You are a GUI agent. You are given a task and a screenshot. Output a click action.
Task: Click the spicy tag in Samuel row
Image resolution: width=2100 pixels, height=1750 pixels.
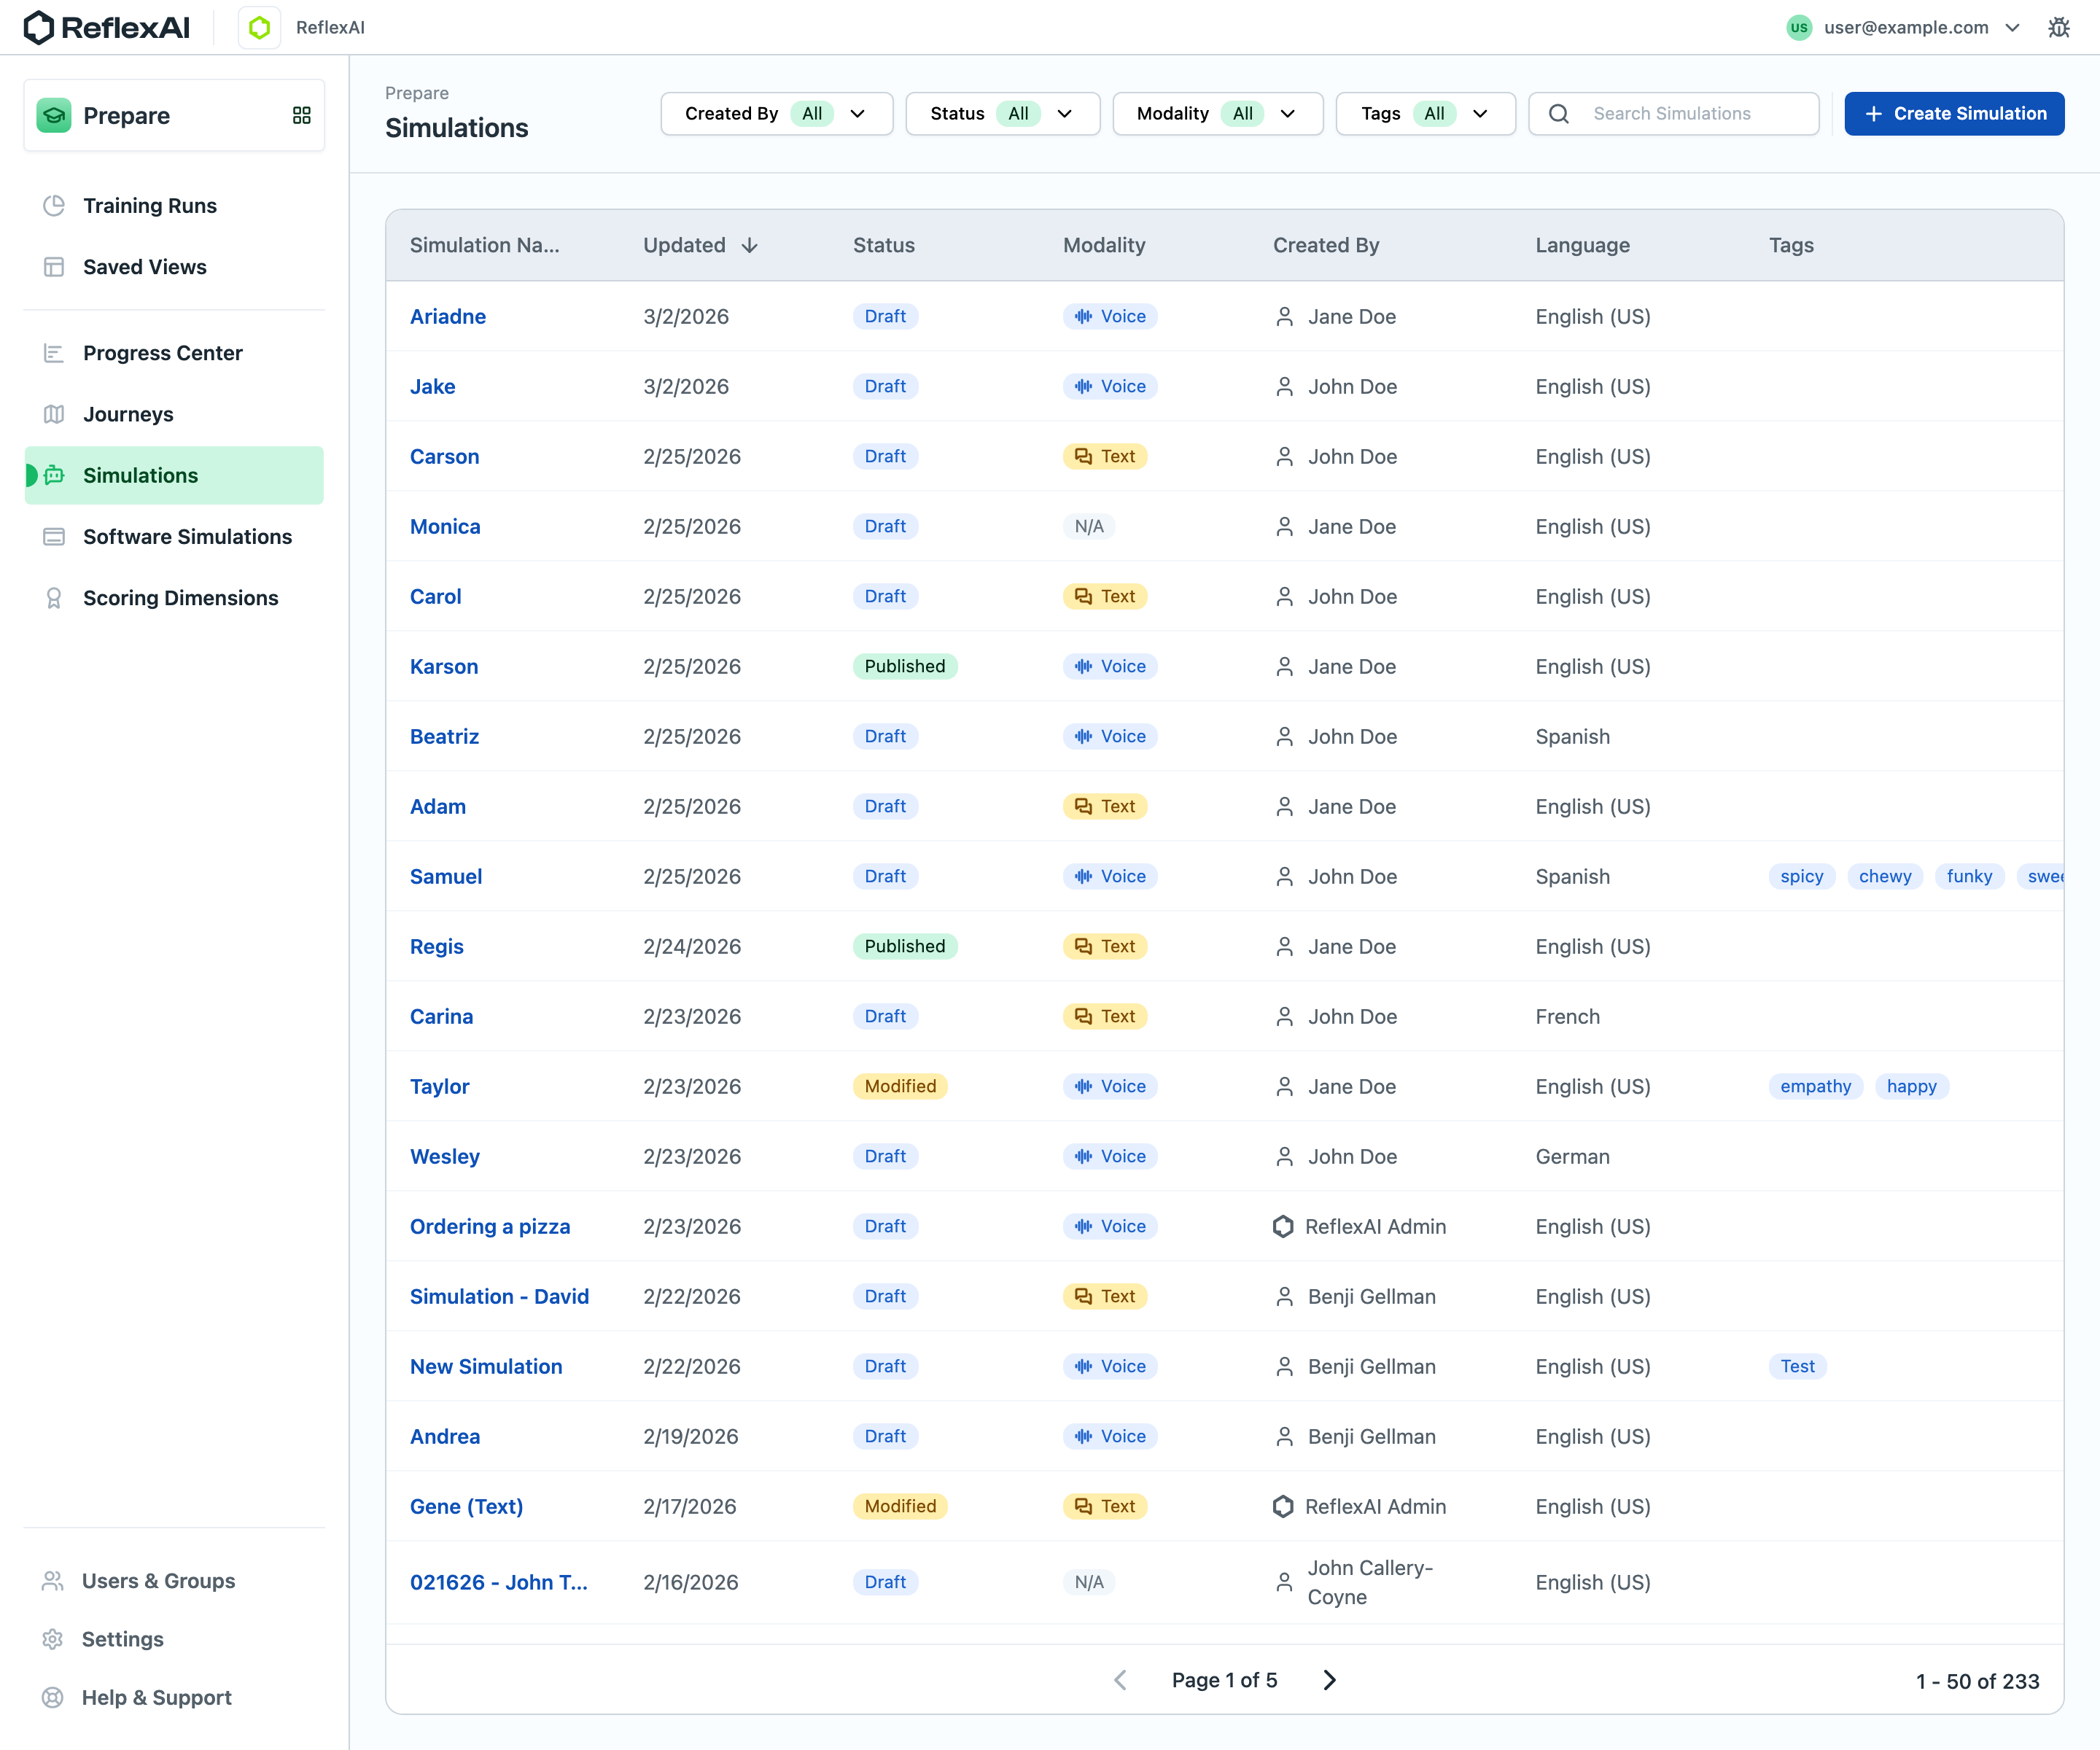[1802, 877]
